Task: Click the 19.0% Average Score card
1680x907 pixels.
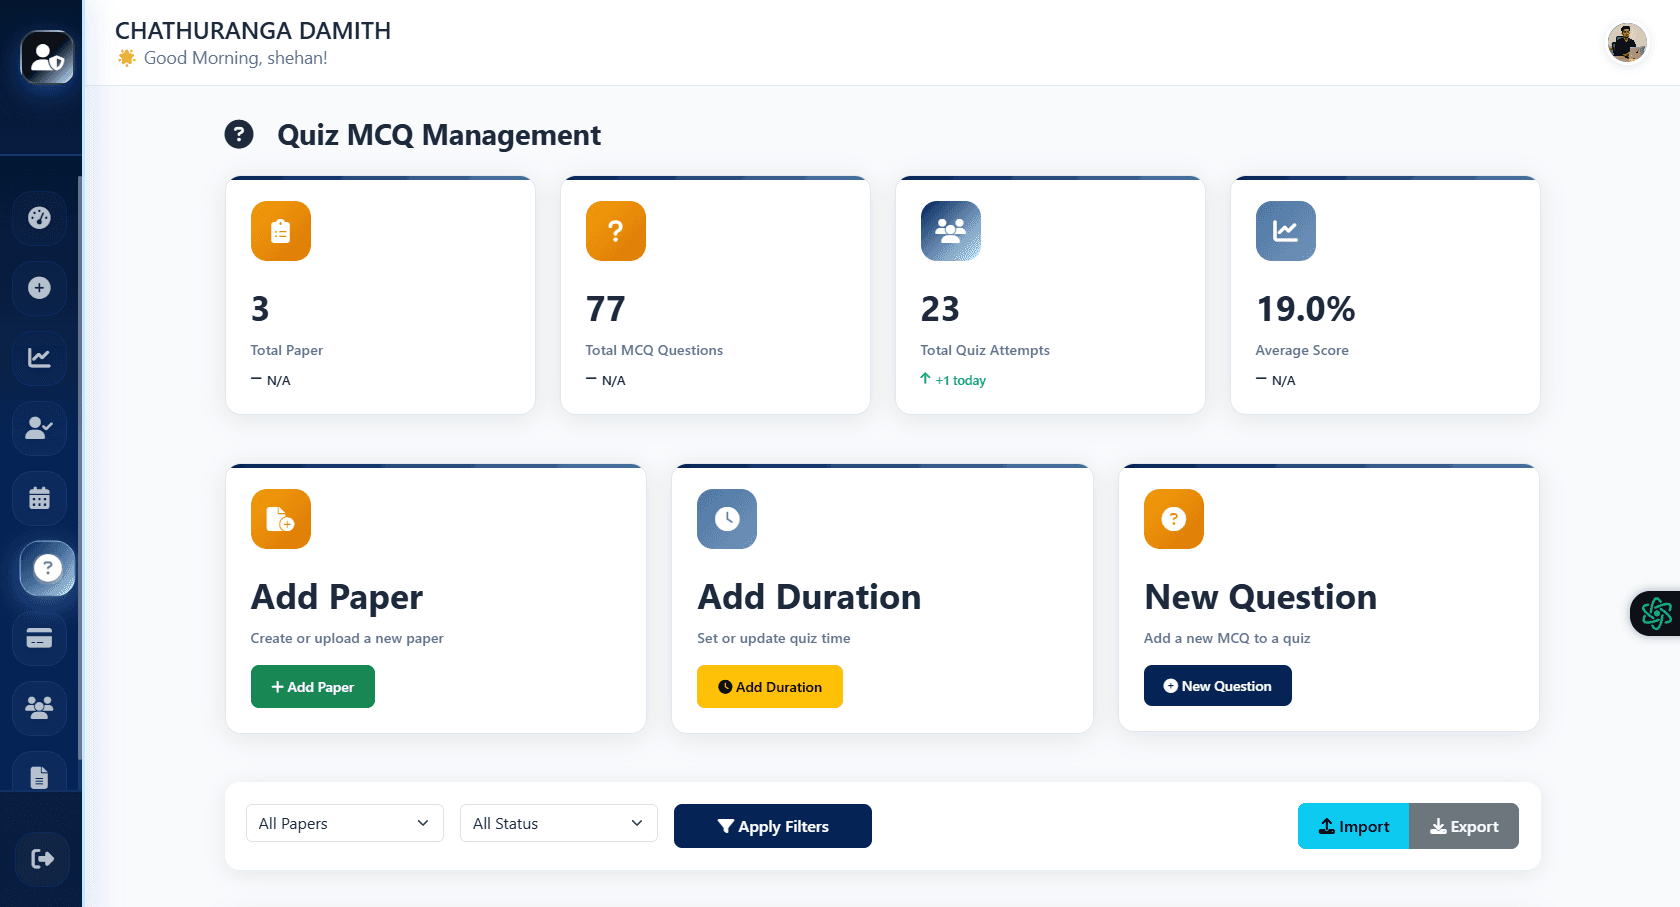Action: (1384, 296)
